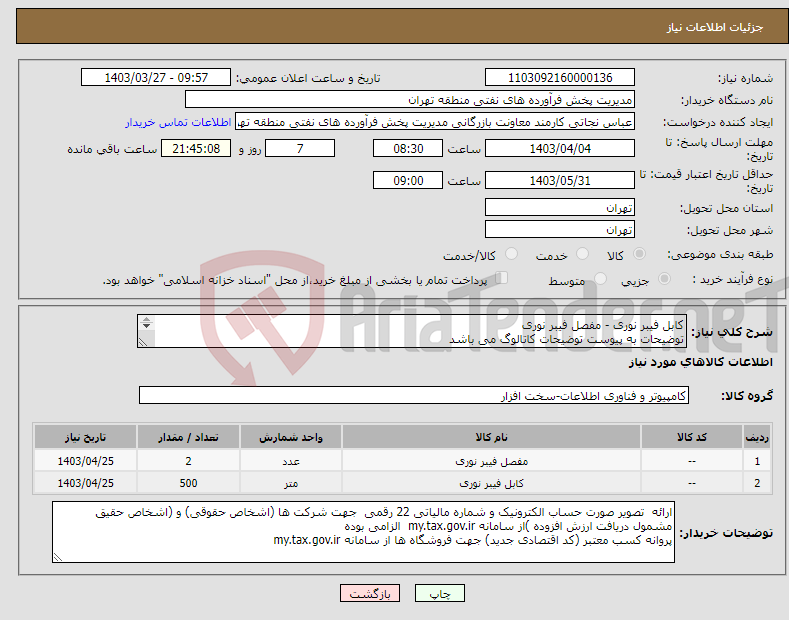Click the resize grip of توضیحات خریدار box
This screenshot has height=620, width=789.
58,557
